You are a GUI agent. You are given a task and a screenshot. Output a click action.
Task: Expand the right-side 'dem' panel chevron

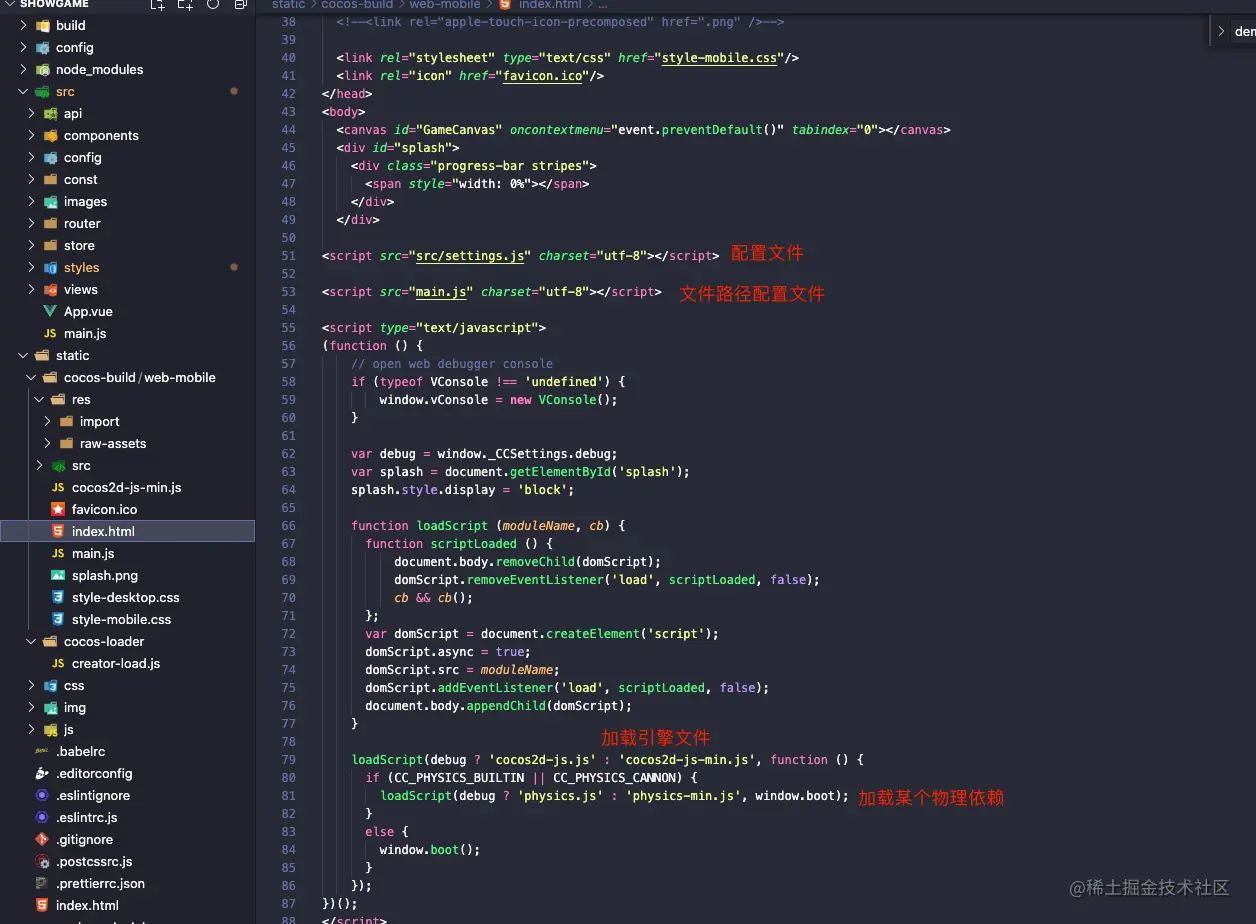pos(1221,31)
